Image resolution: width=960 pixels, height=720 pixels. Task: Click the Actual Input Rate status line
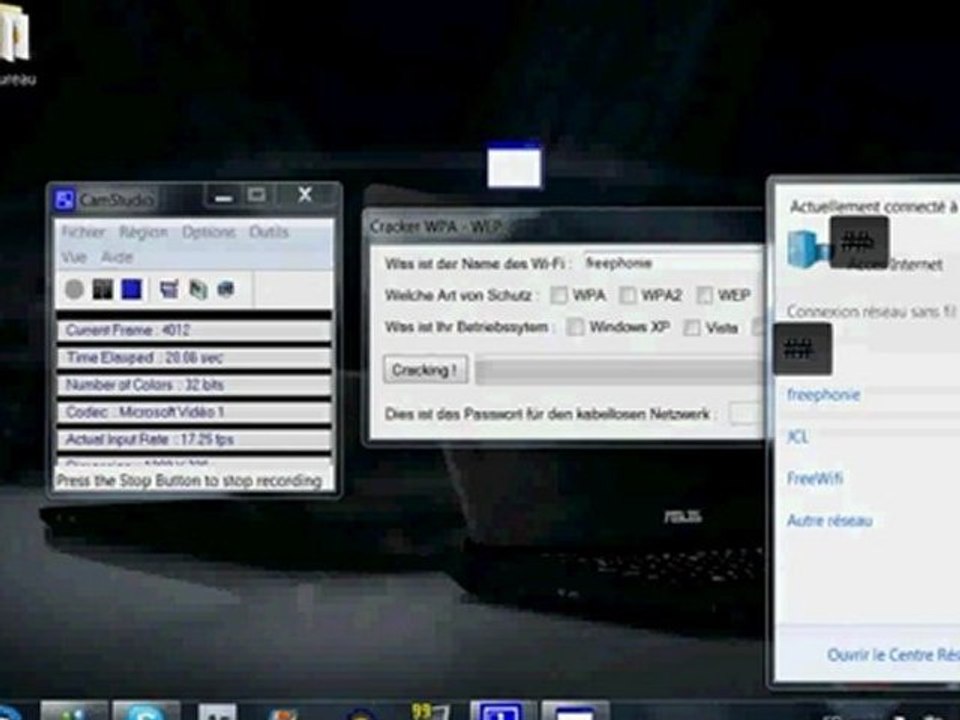pyautogui.click(x=194, y=440)
